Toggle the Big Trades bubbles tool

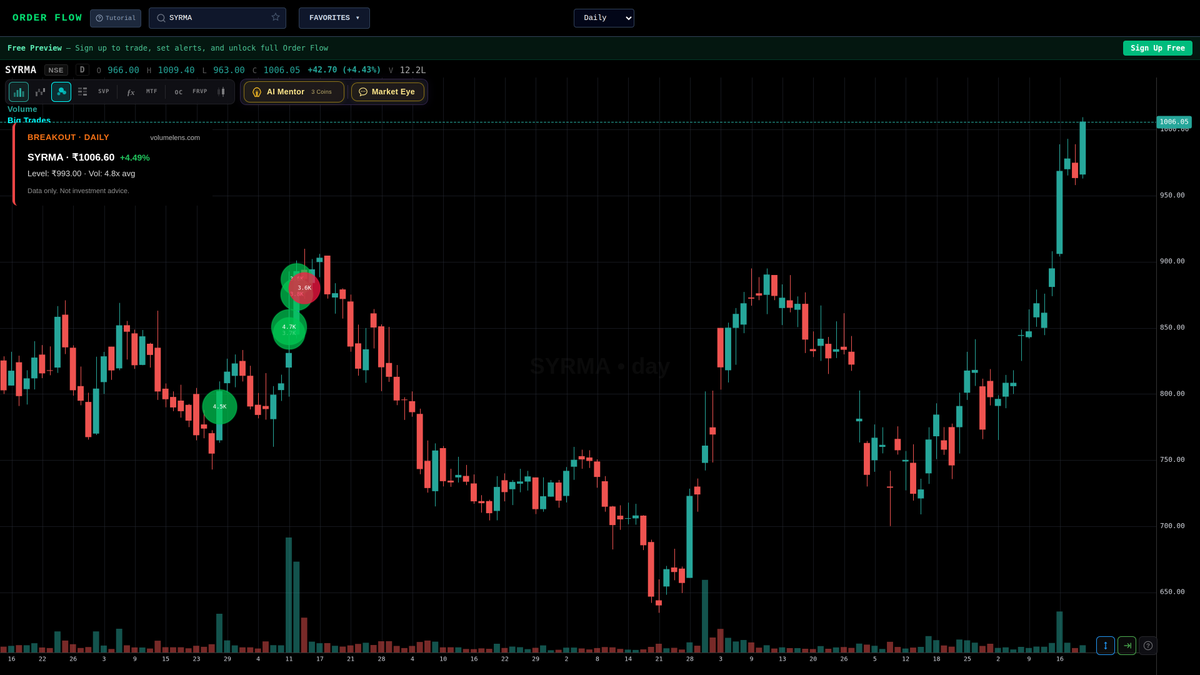pyautogui.click(x=60, y=91)
